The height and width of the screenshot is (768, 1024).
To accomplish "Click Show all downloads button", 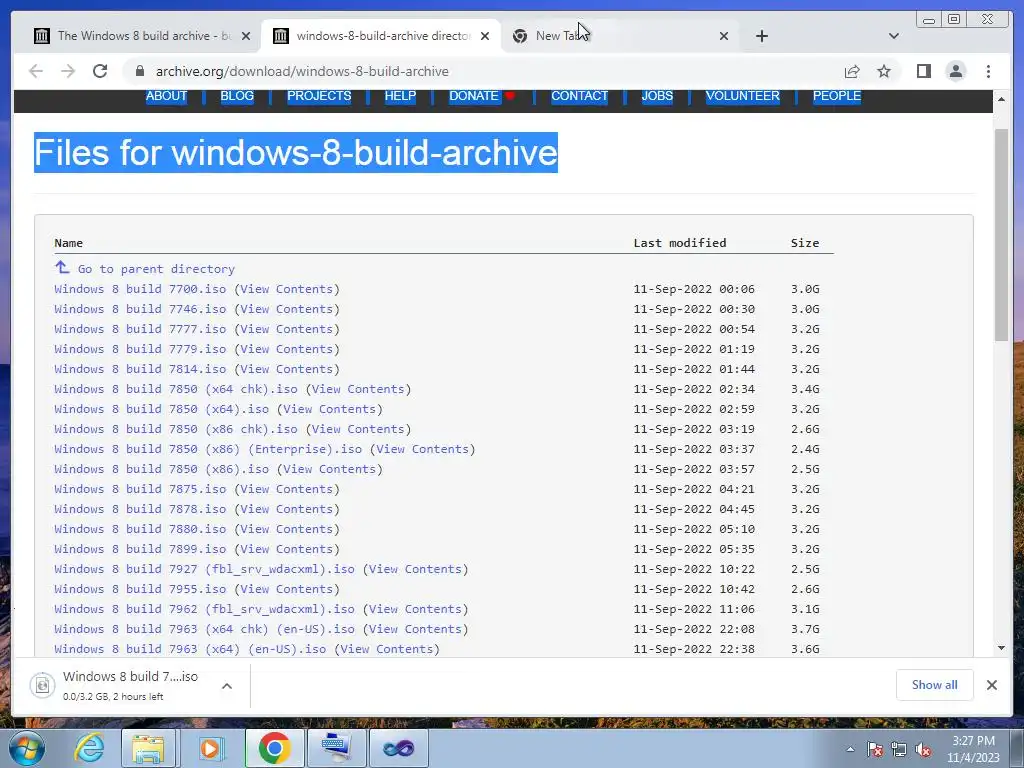I will click(x=935, y=685).
